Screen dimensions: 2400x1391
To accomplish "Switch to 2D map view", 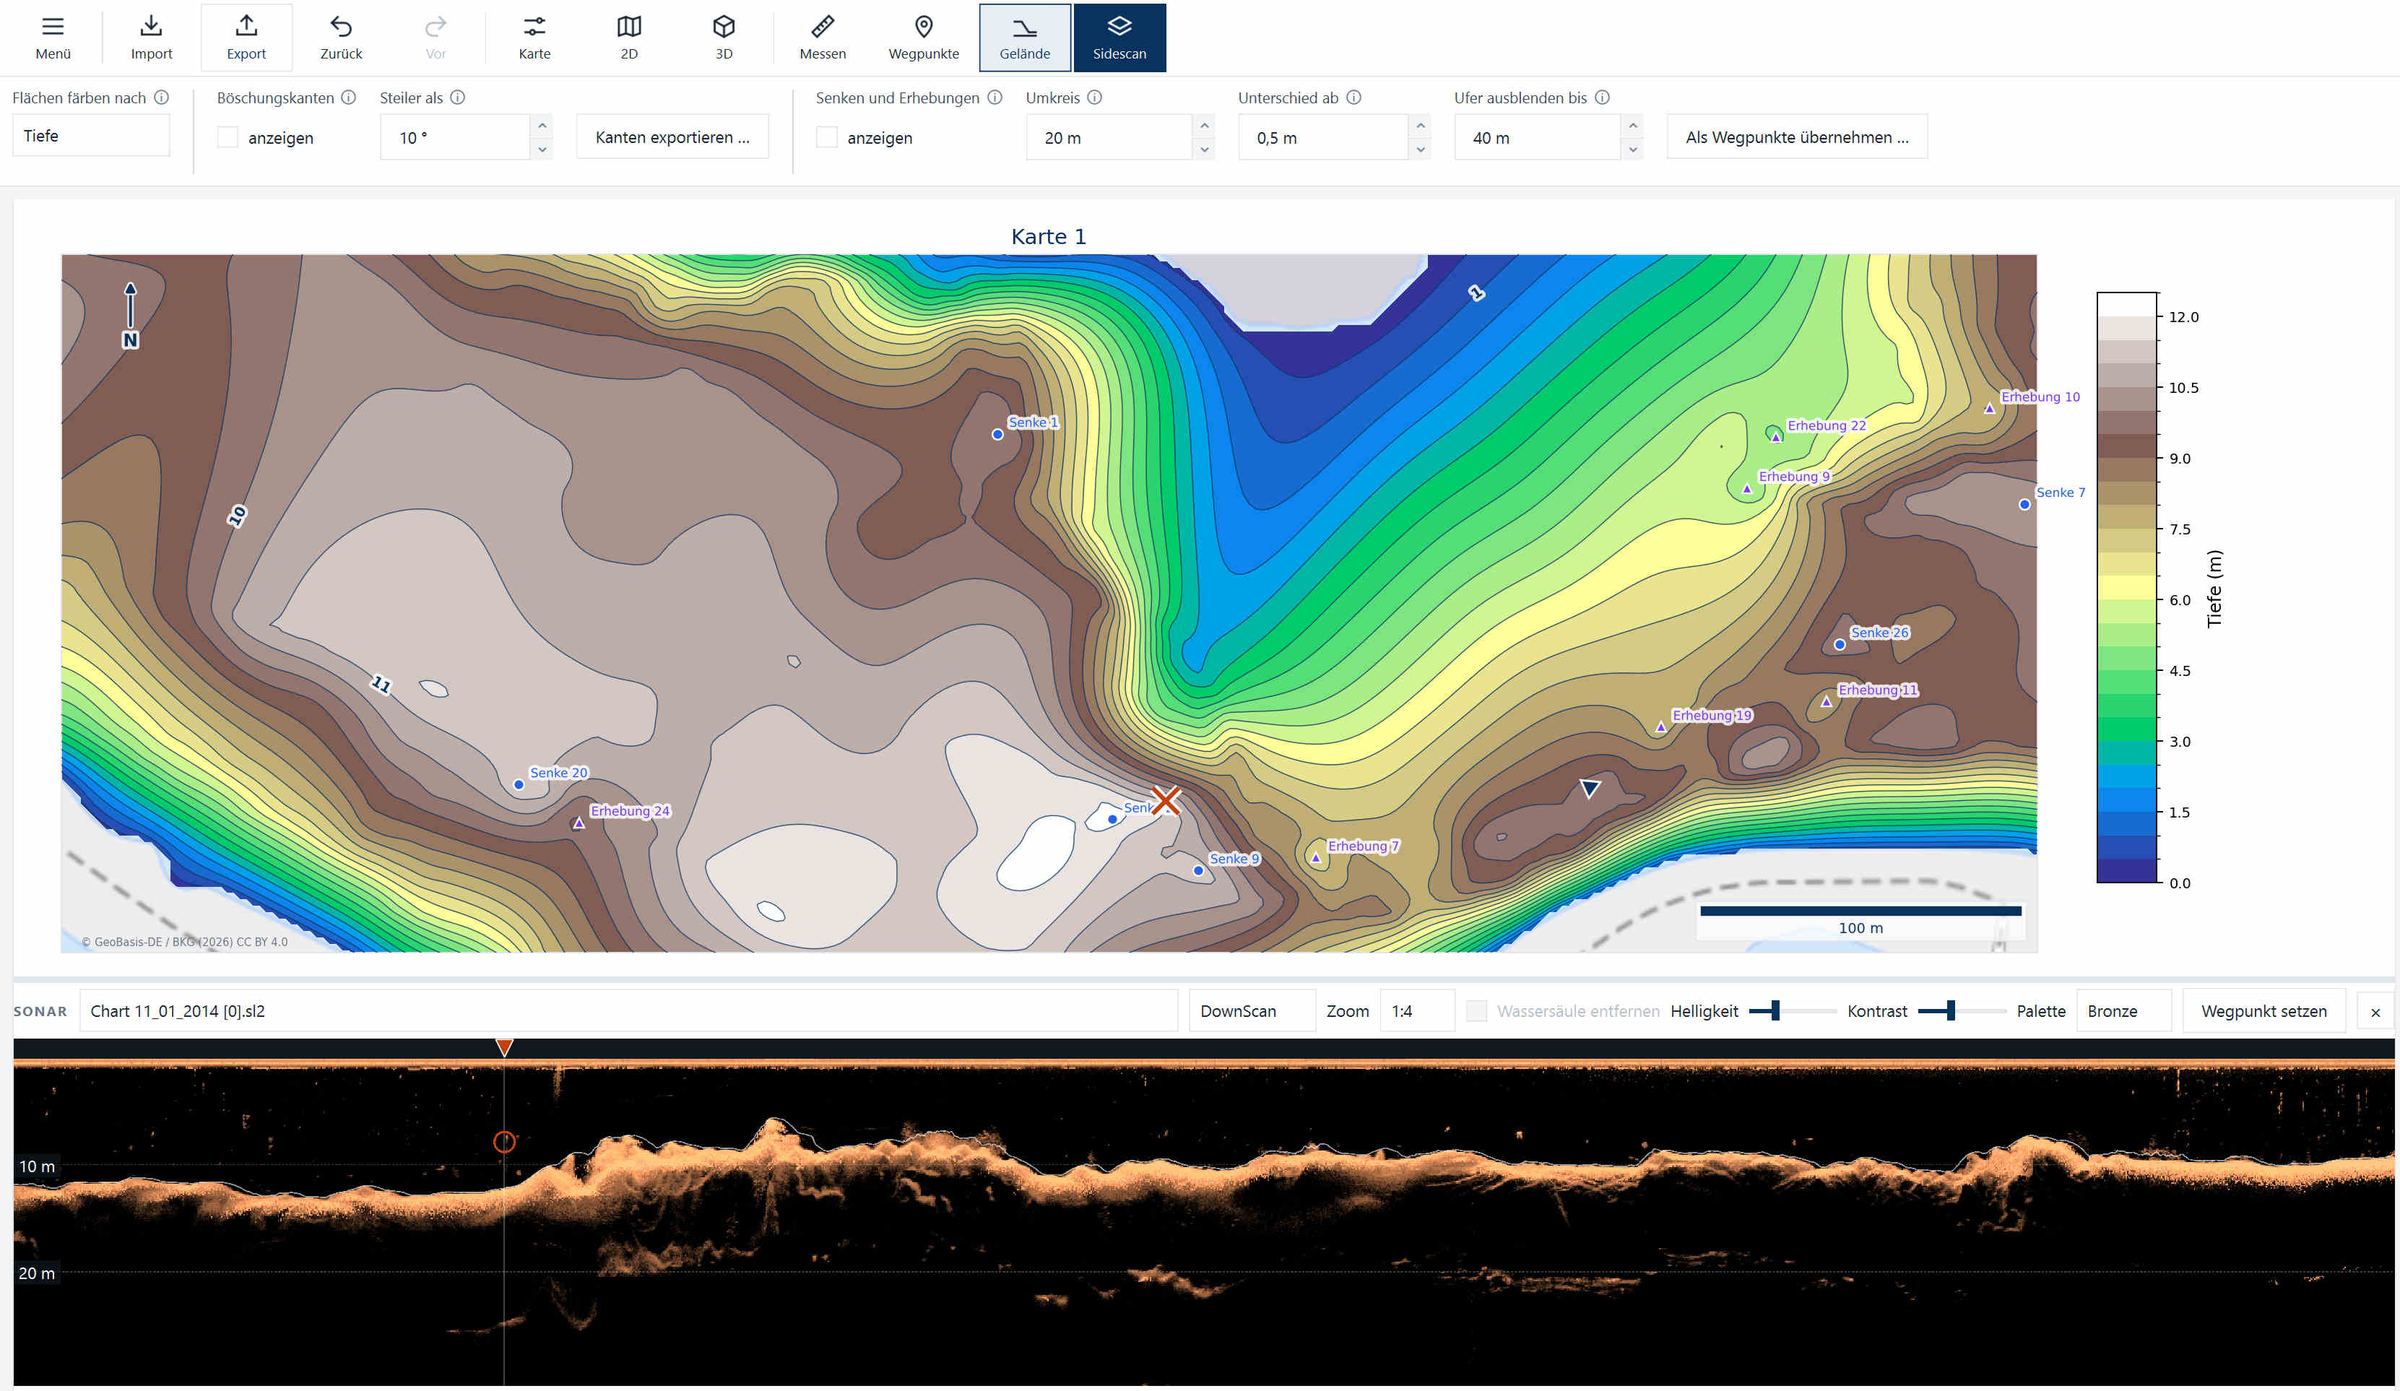I will point(629,38).
